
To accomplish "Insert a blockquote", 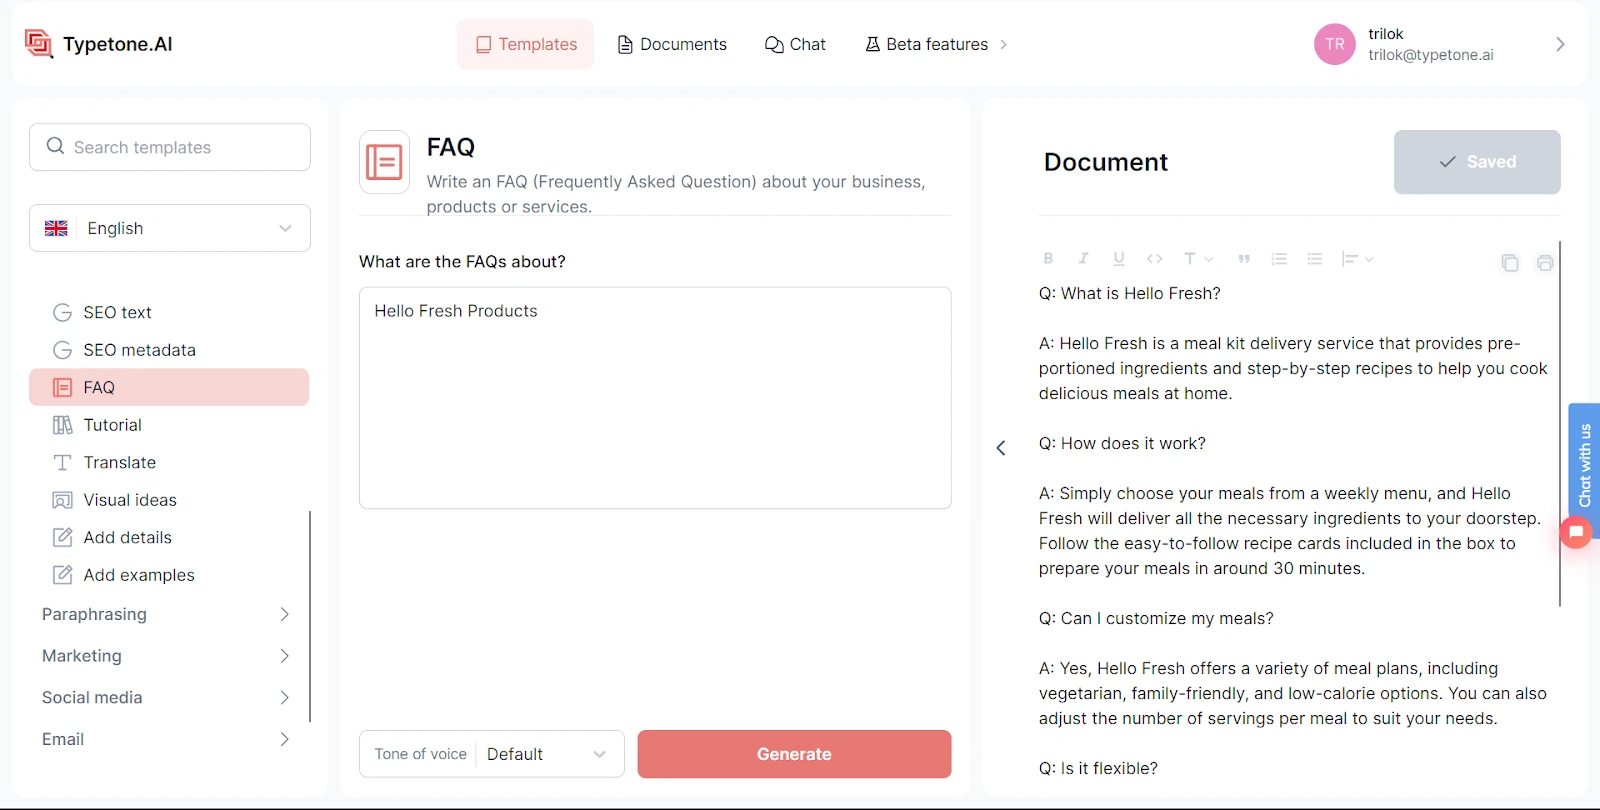I will (x=1244, y=259).
